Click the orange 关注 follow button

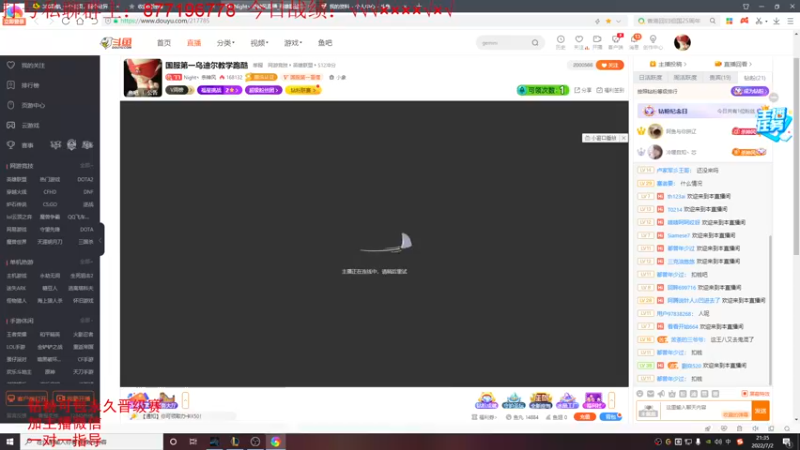pyautogui.click(x=610, y=65)
